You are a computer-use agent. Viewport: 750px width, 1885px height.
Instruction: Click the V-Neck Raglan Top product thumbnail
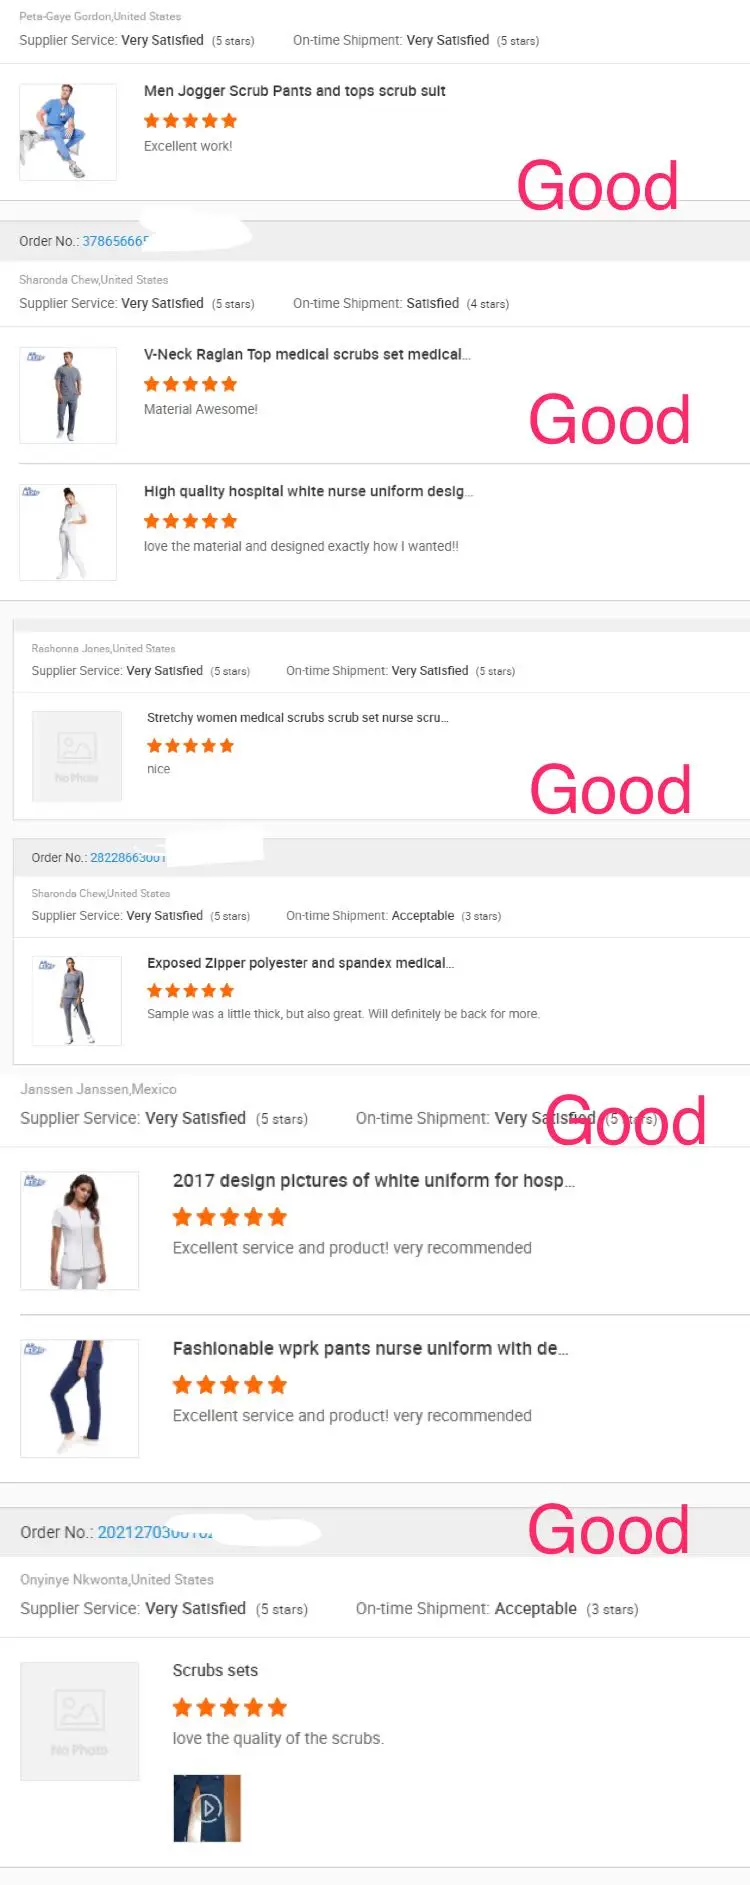click(68, 395)
